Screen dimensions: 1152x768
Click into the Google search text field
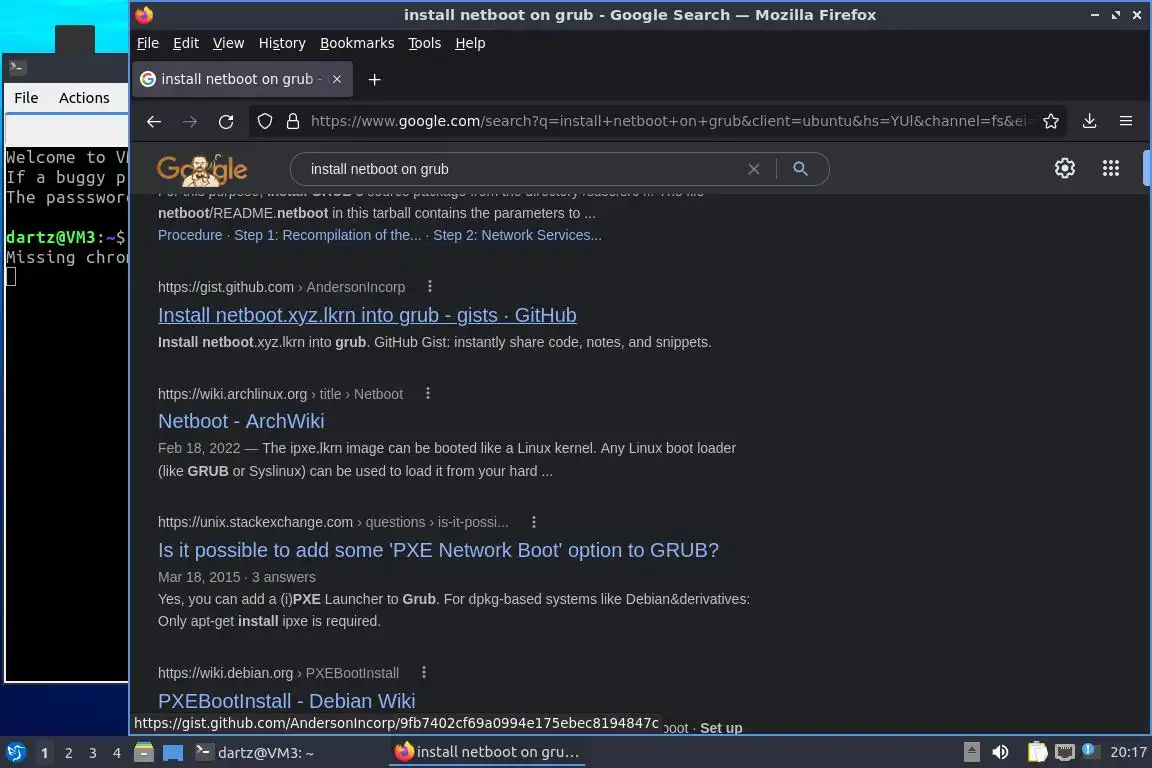tap(525, 169)
